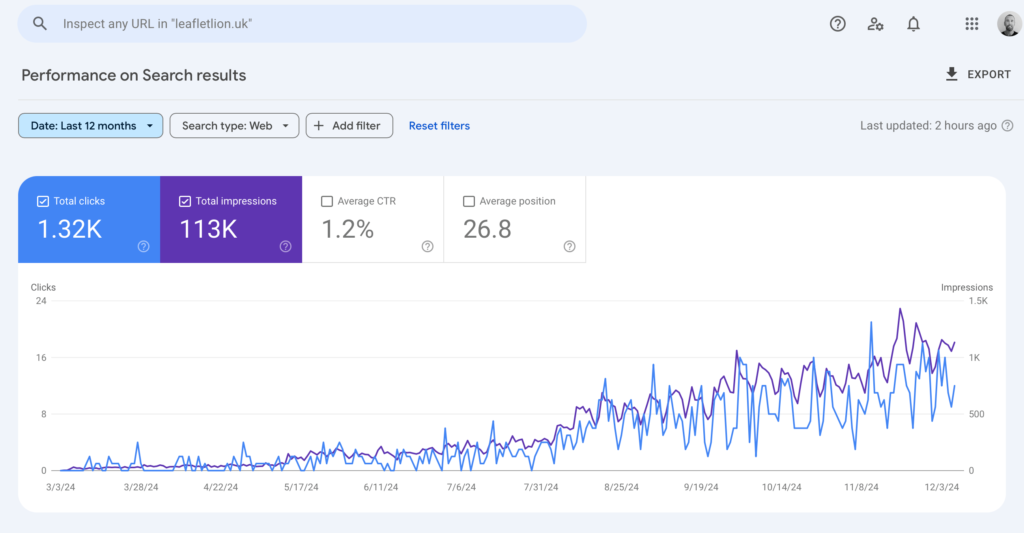Focus the Inspect any URL search field
This screenshot has width=1024, height=533.
tap(302, 24)
